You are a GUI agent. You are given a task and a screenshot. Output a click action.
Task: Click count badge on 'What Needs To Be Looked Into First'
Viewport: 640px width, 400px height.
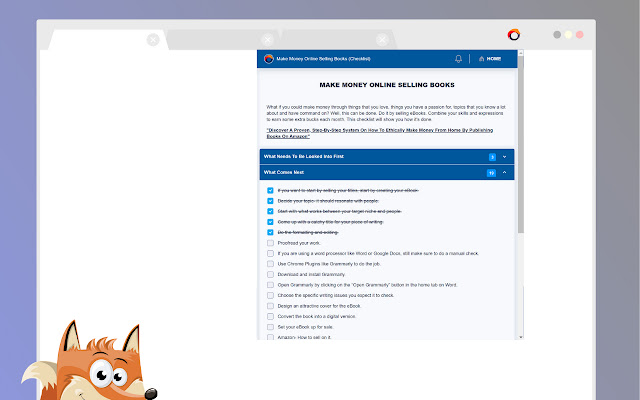[x=492, y=157]
